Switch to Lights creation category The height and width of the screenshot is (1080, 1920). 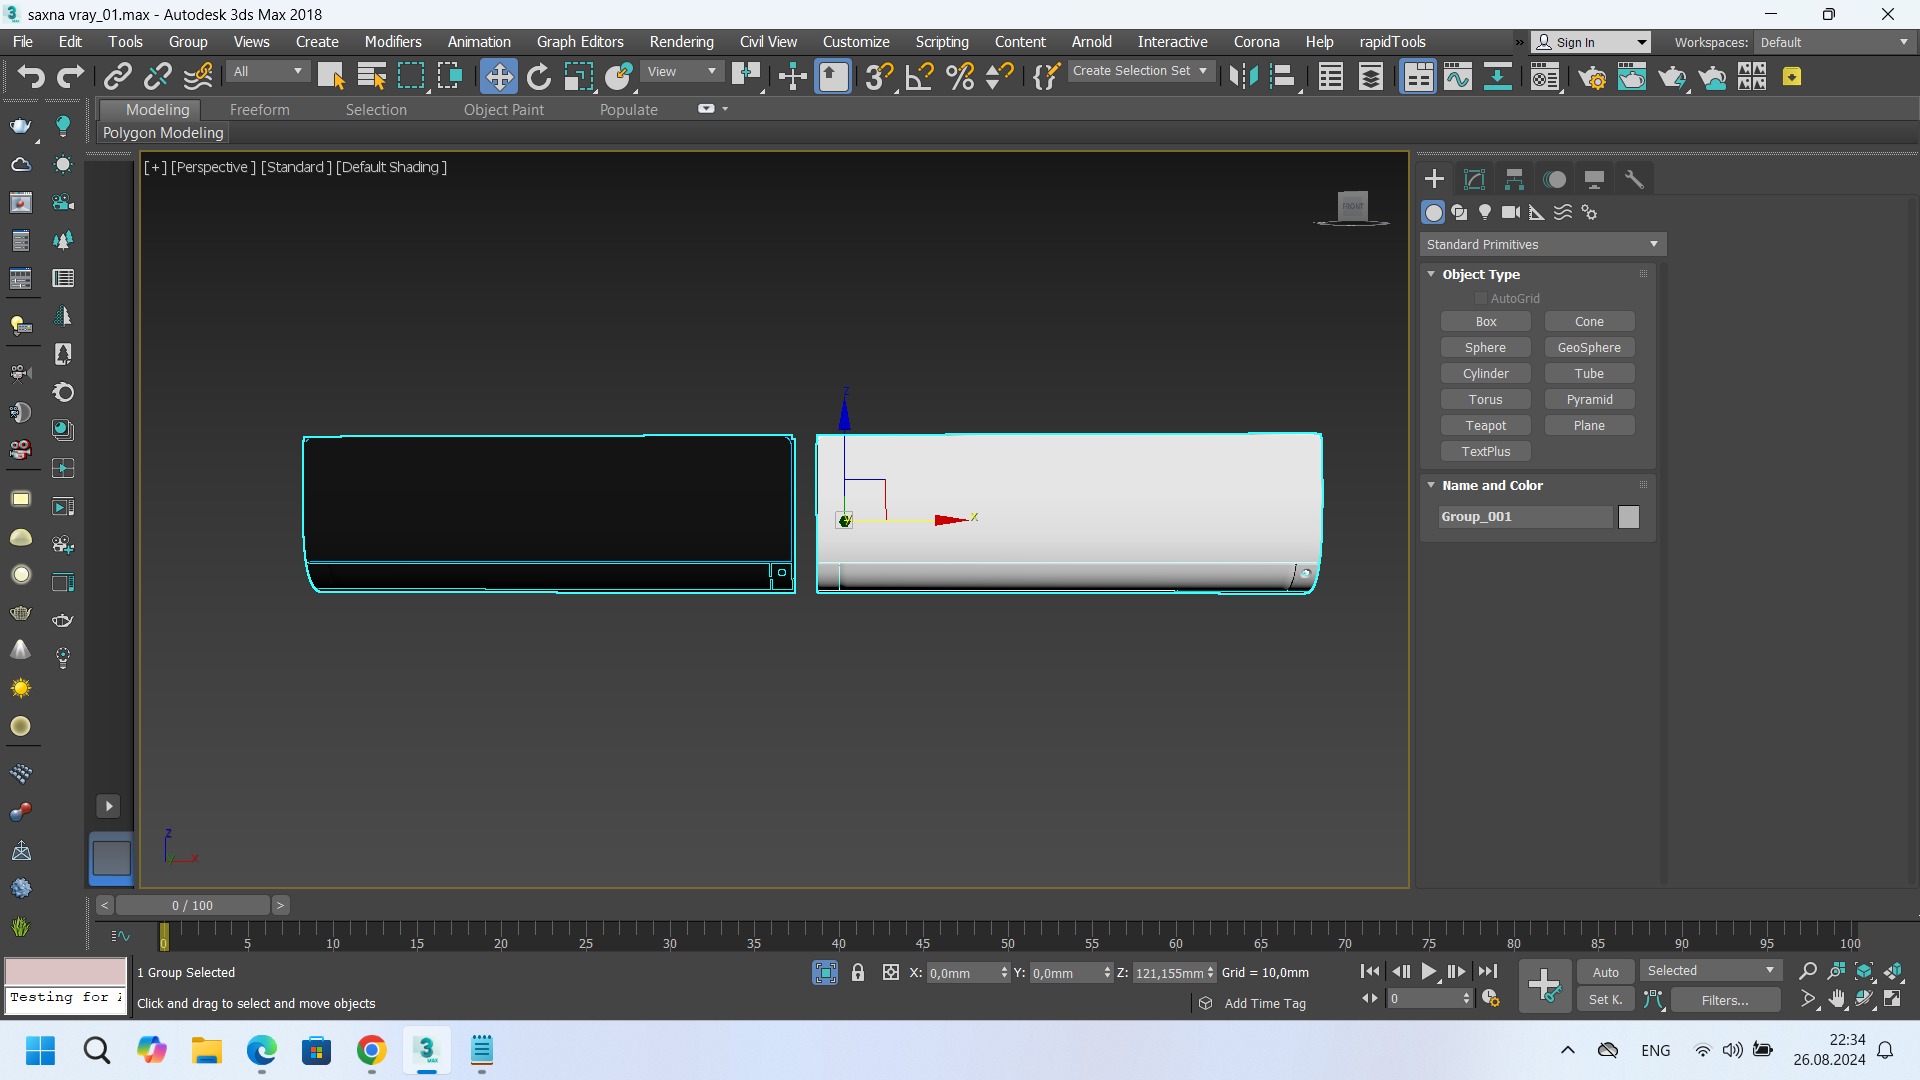1485,212
